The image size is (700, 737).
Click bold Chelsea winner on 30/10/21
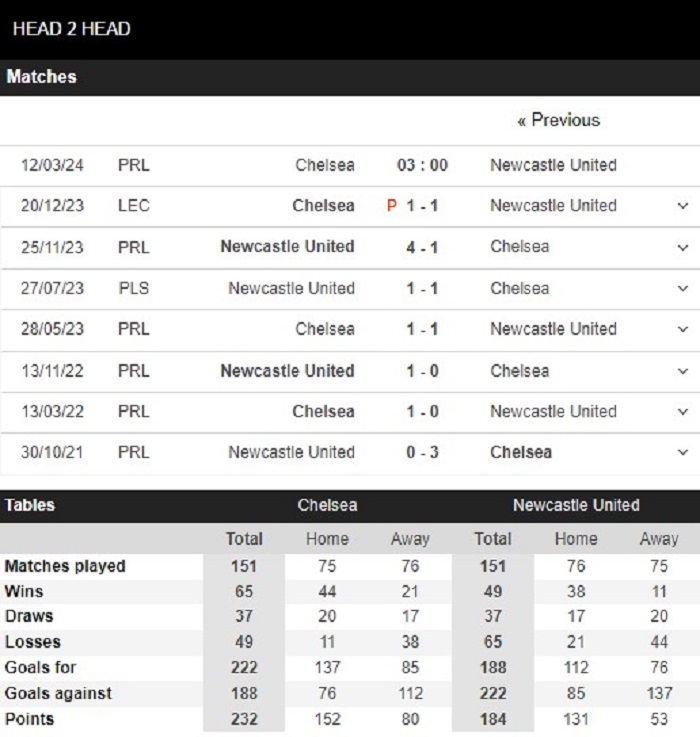[521, 452]
